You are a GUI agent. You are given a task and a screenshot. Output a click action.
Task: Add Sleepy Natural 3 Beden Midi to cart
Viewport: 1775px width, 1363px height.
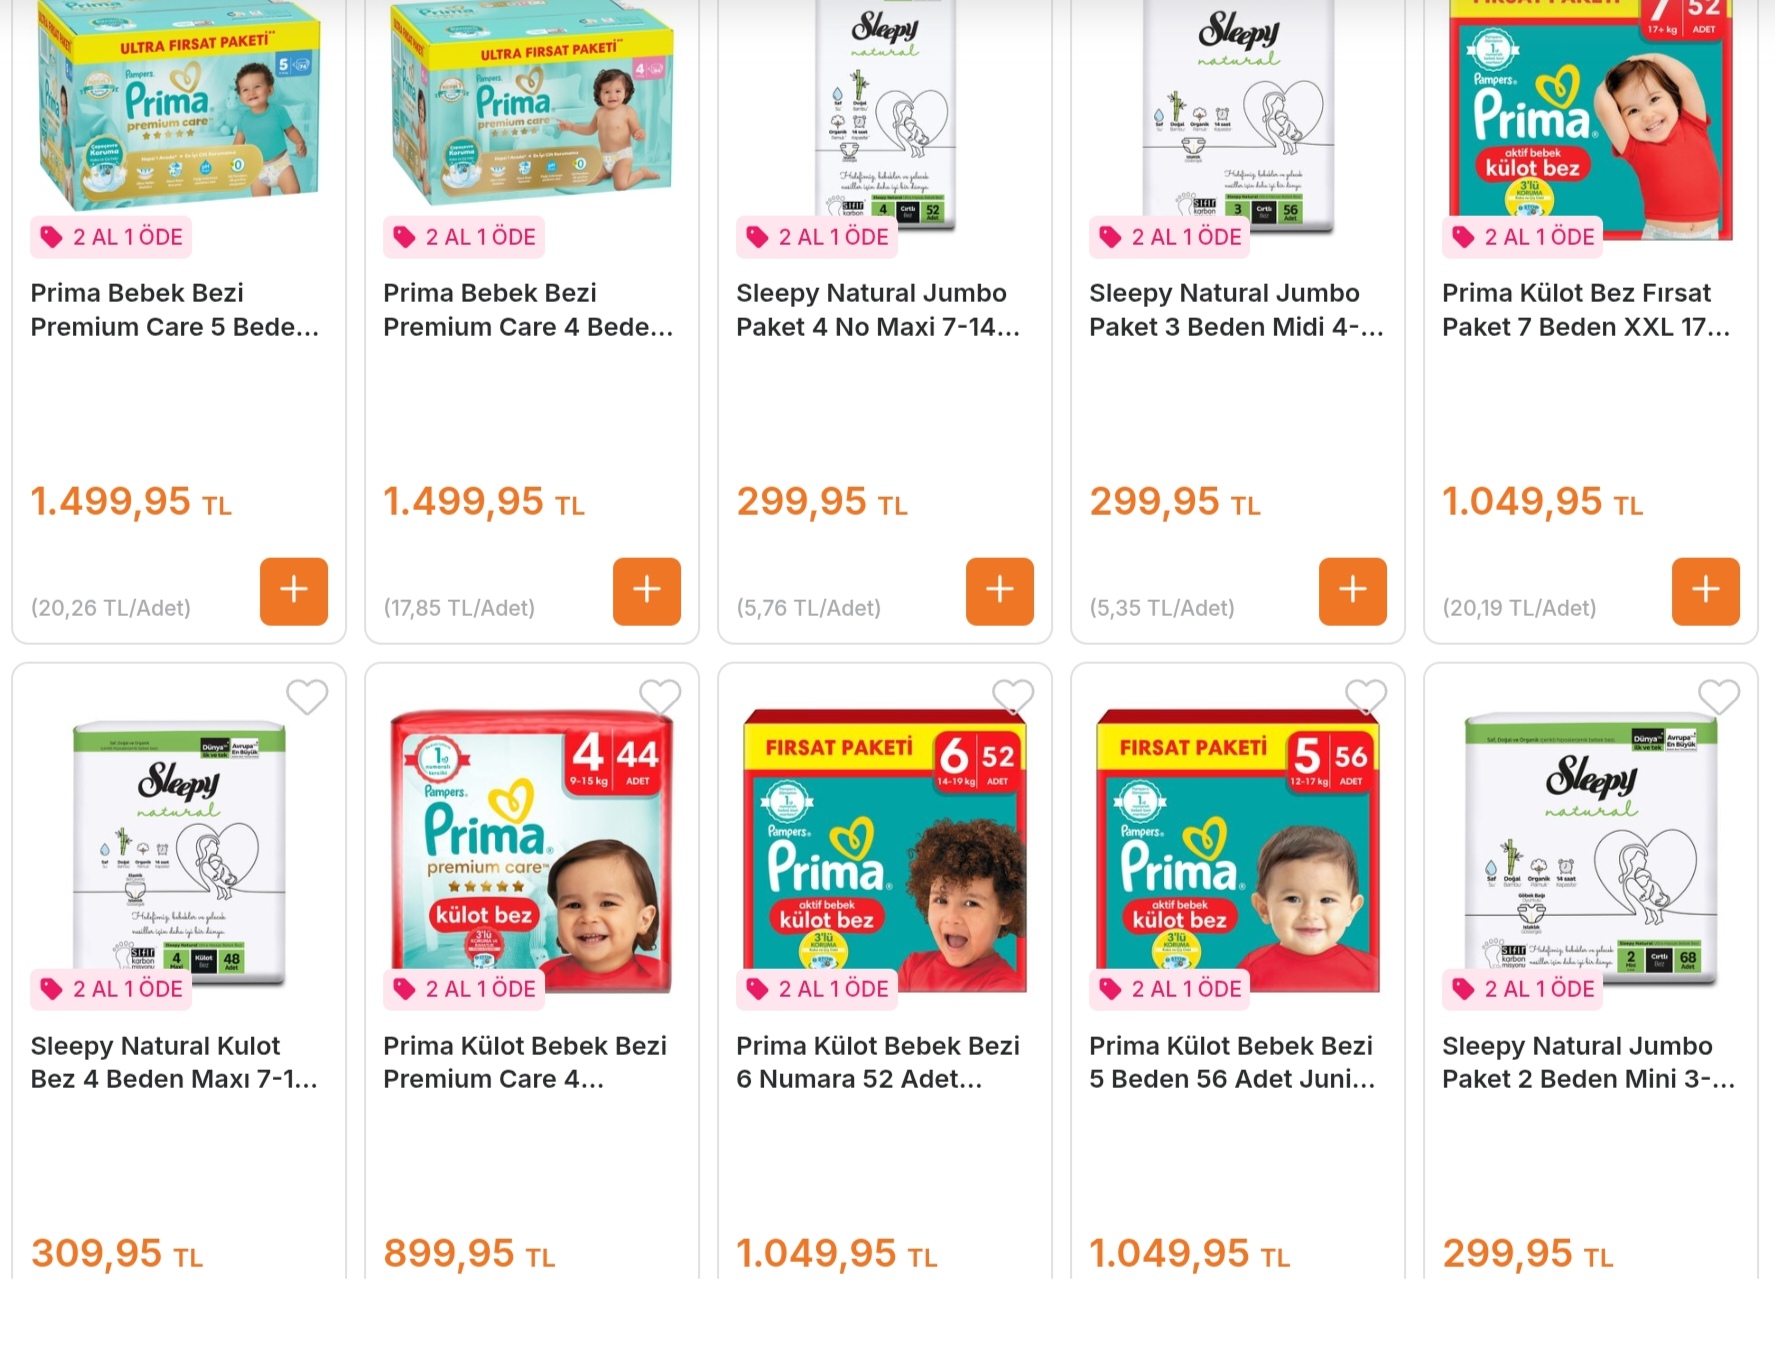click(x=1353, y=591)
